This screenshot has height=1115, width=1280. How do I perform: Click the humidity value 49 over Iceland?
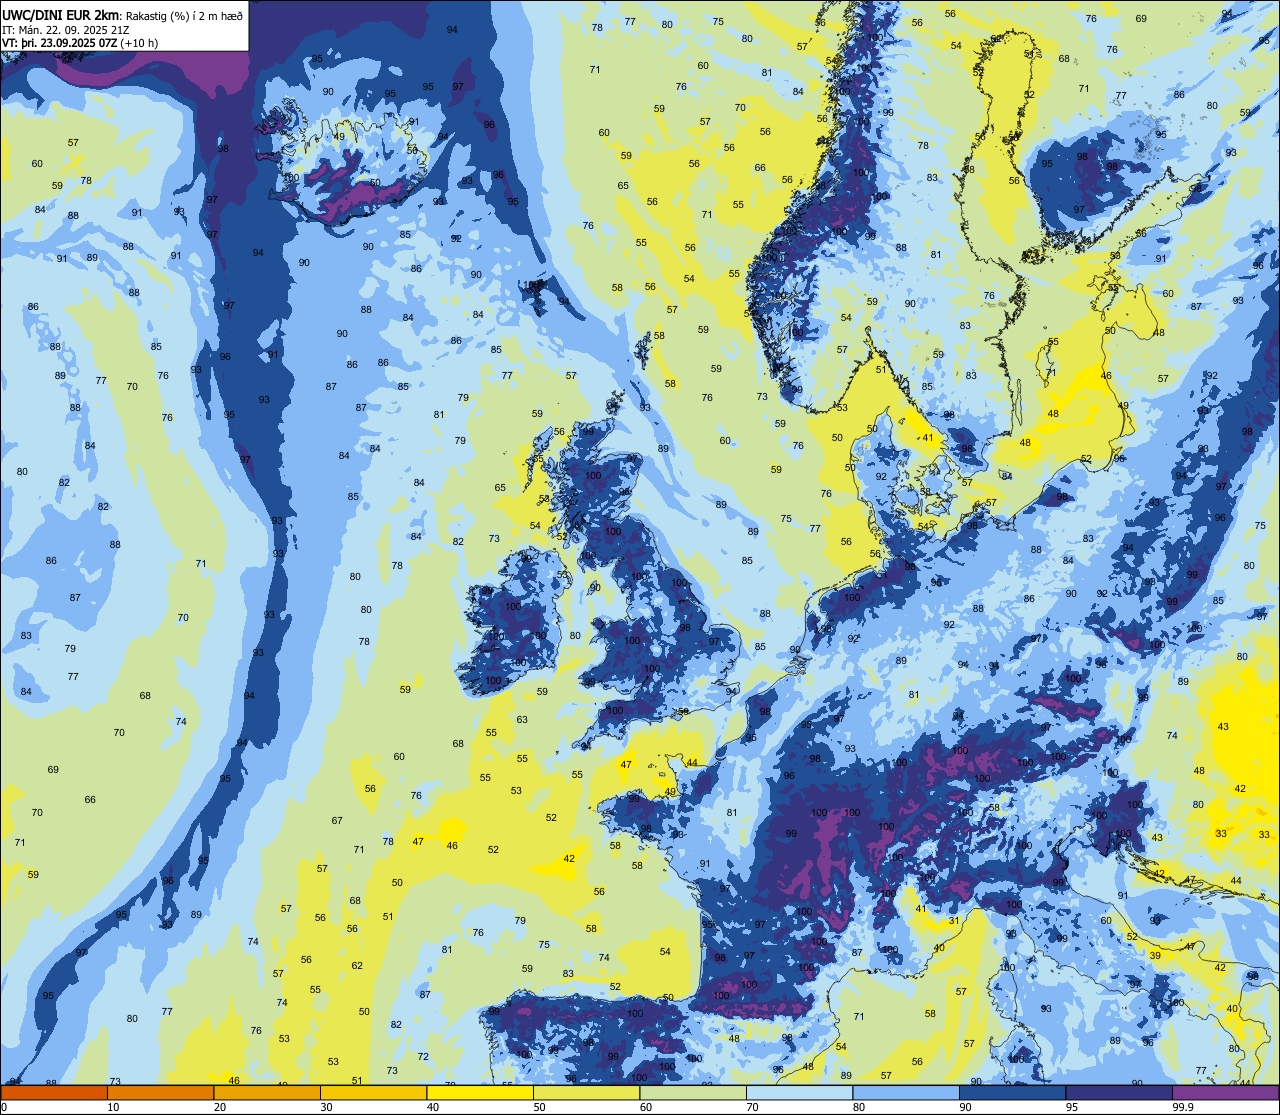click(339, 137)
